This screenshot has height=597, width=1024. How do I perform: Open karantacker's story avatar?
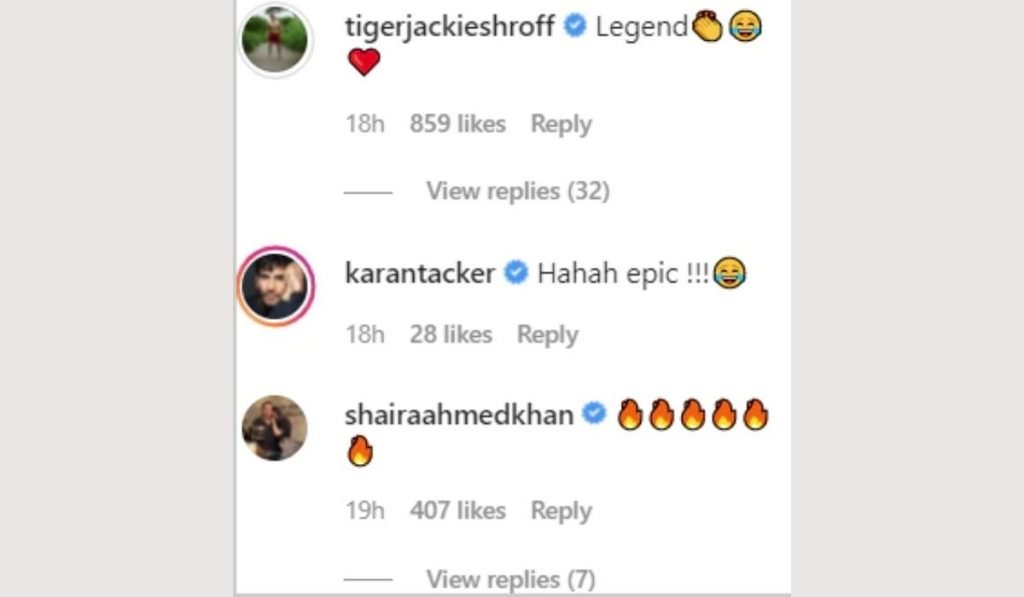click(275, 285)
